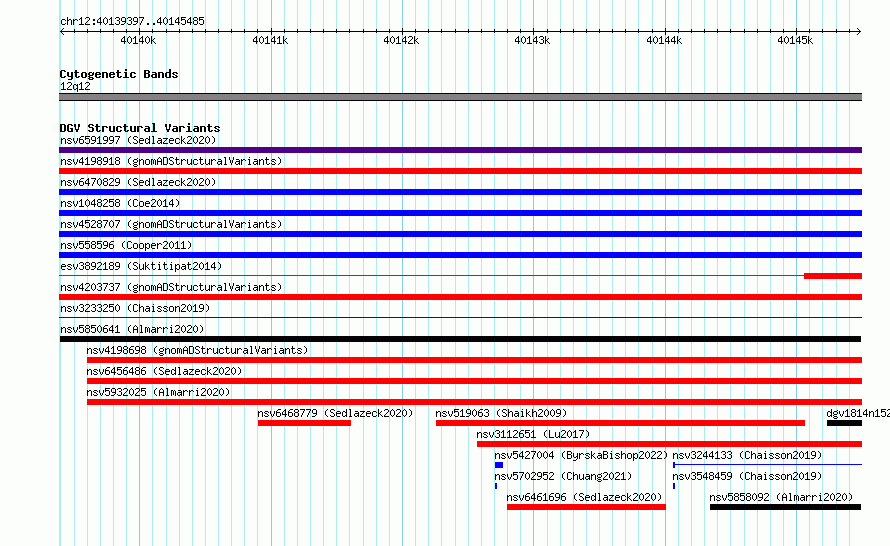Click the red nsv4203737 variant bar
Screen dimensions: 890x546
(460, 297)
